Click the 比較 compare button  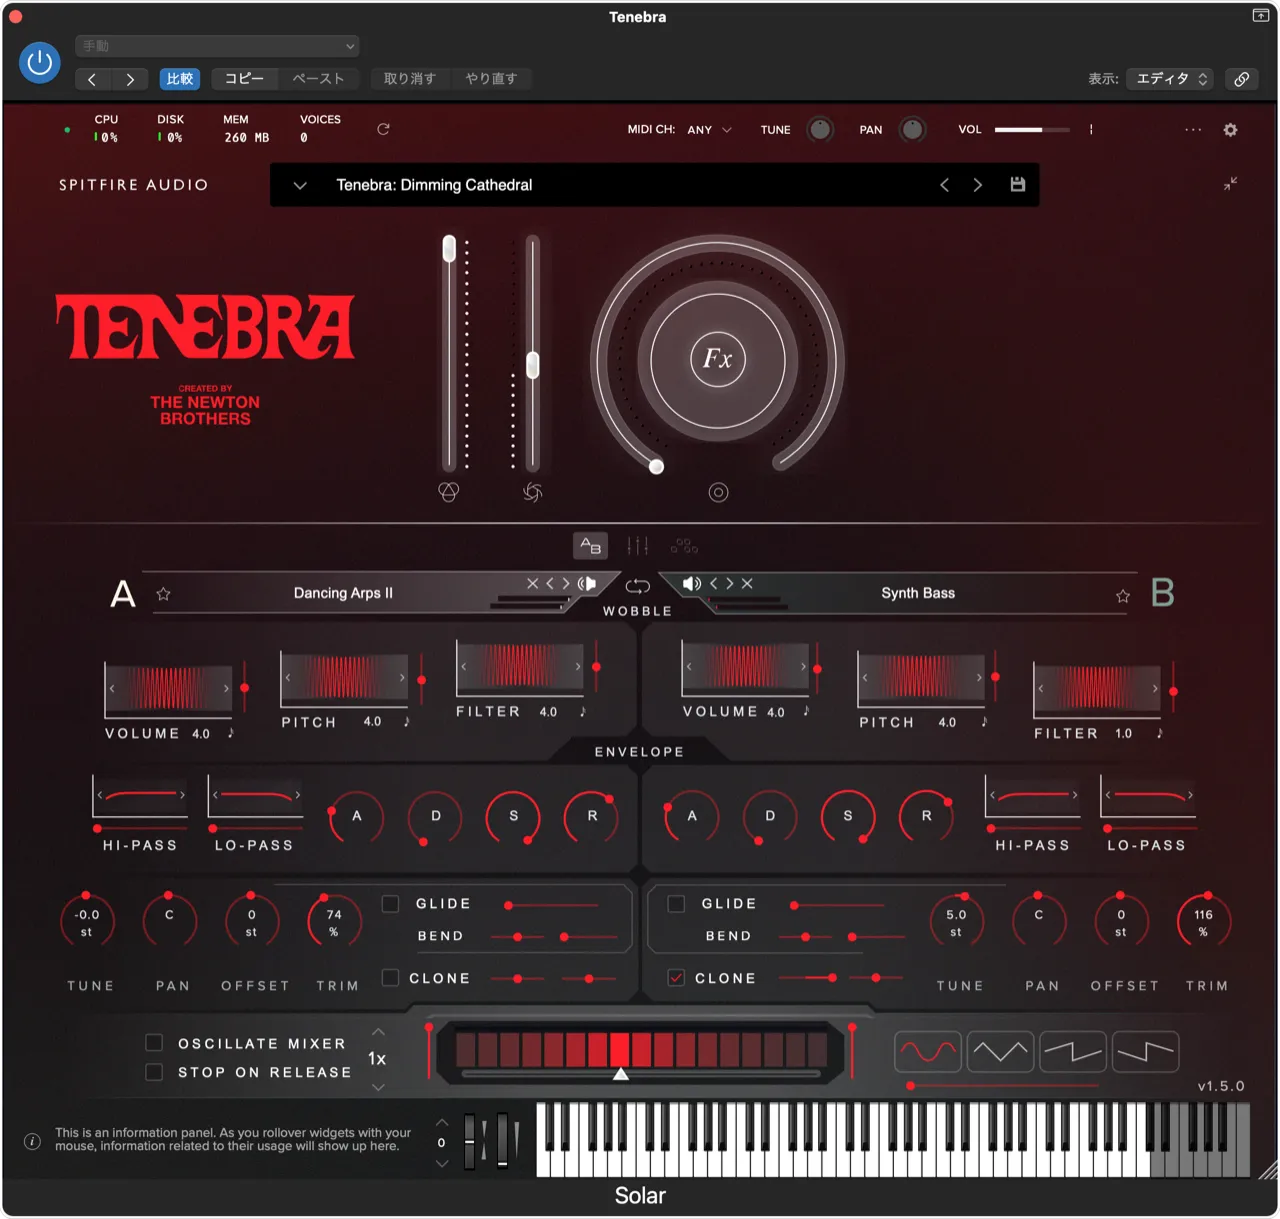[180, 79]
